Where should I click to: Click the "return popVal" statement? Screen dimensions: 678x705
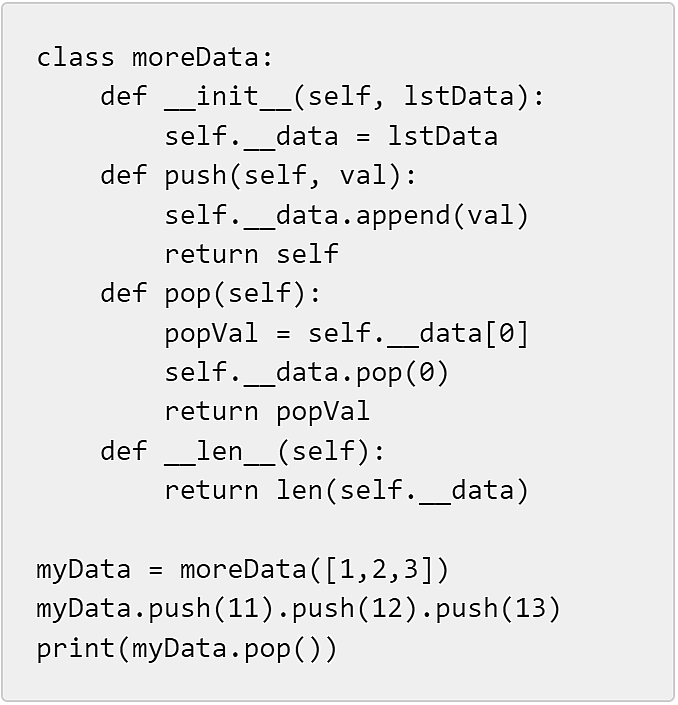tap(267, 411)
